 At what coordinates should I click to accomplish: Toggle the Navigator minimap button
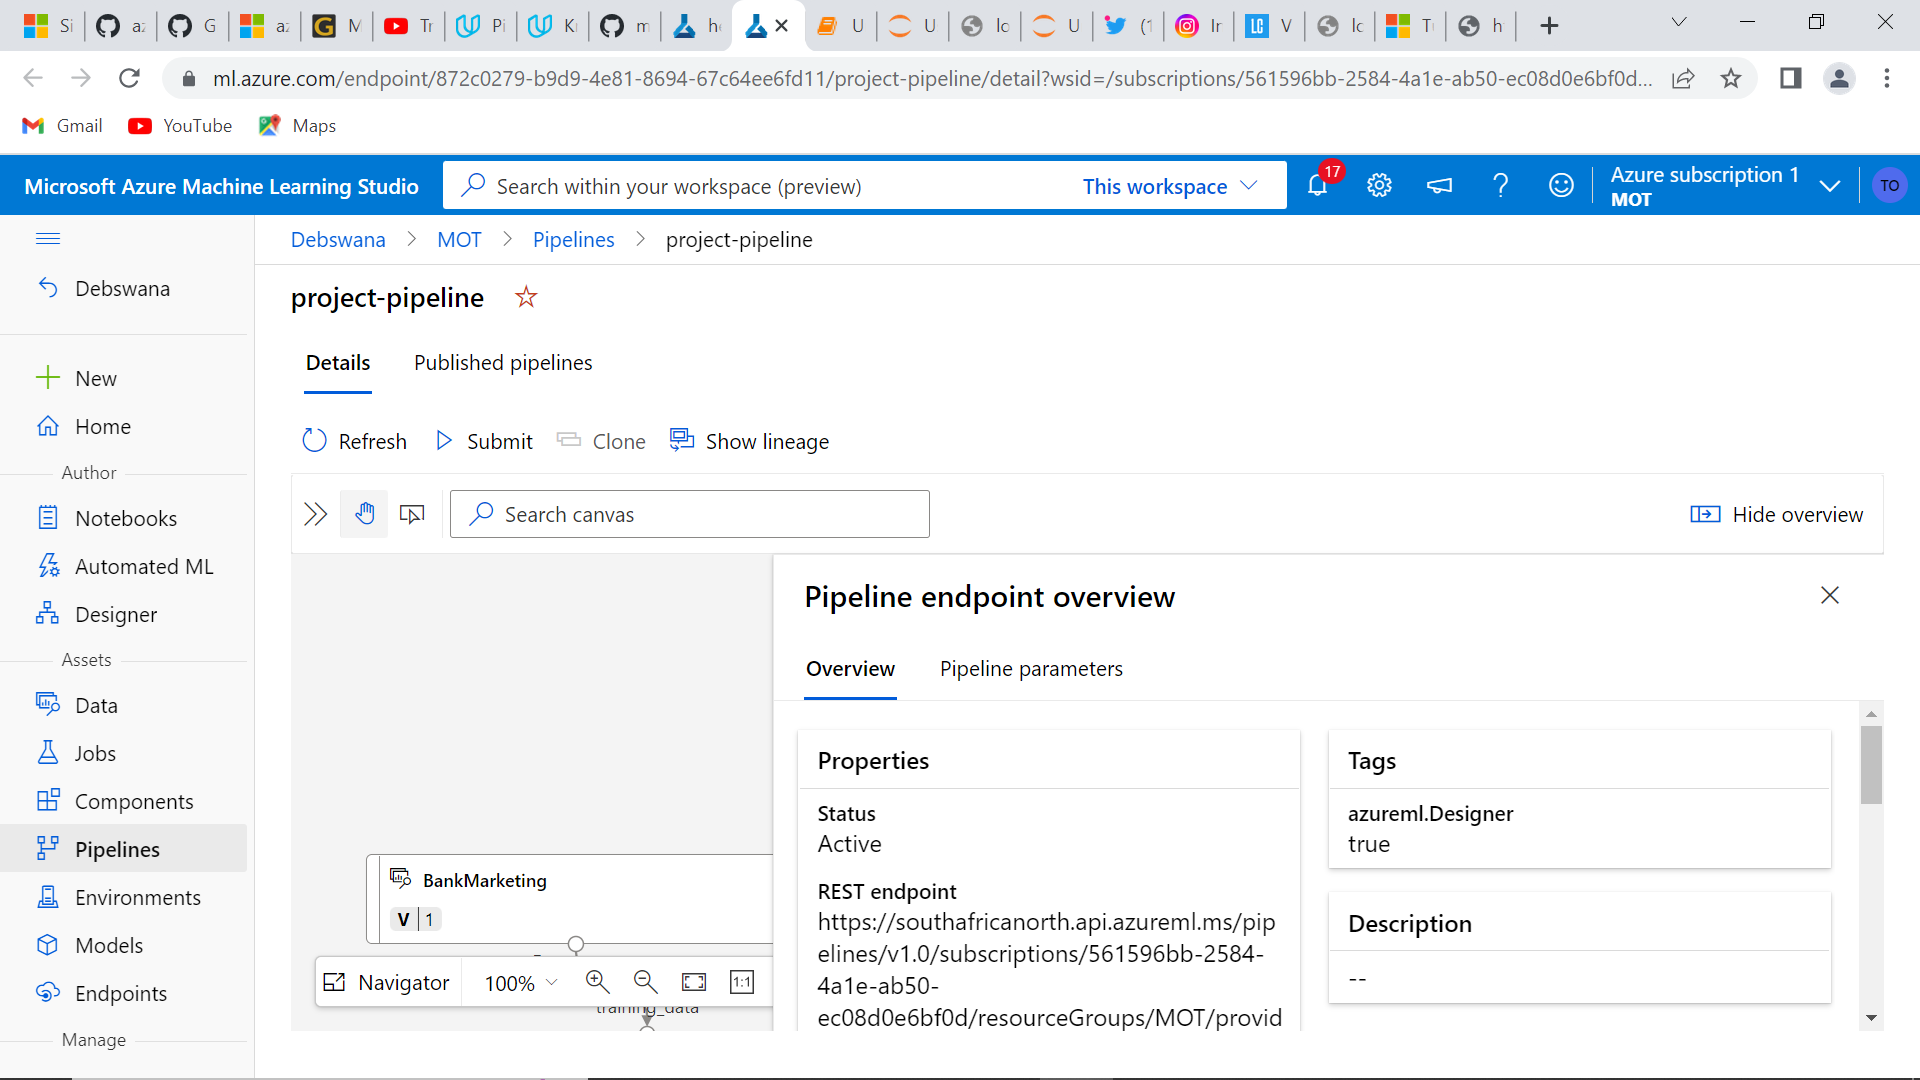click(x=388, y=982)
